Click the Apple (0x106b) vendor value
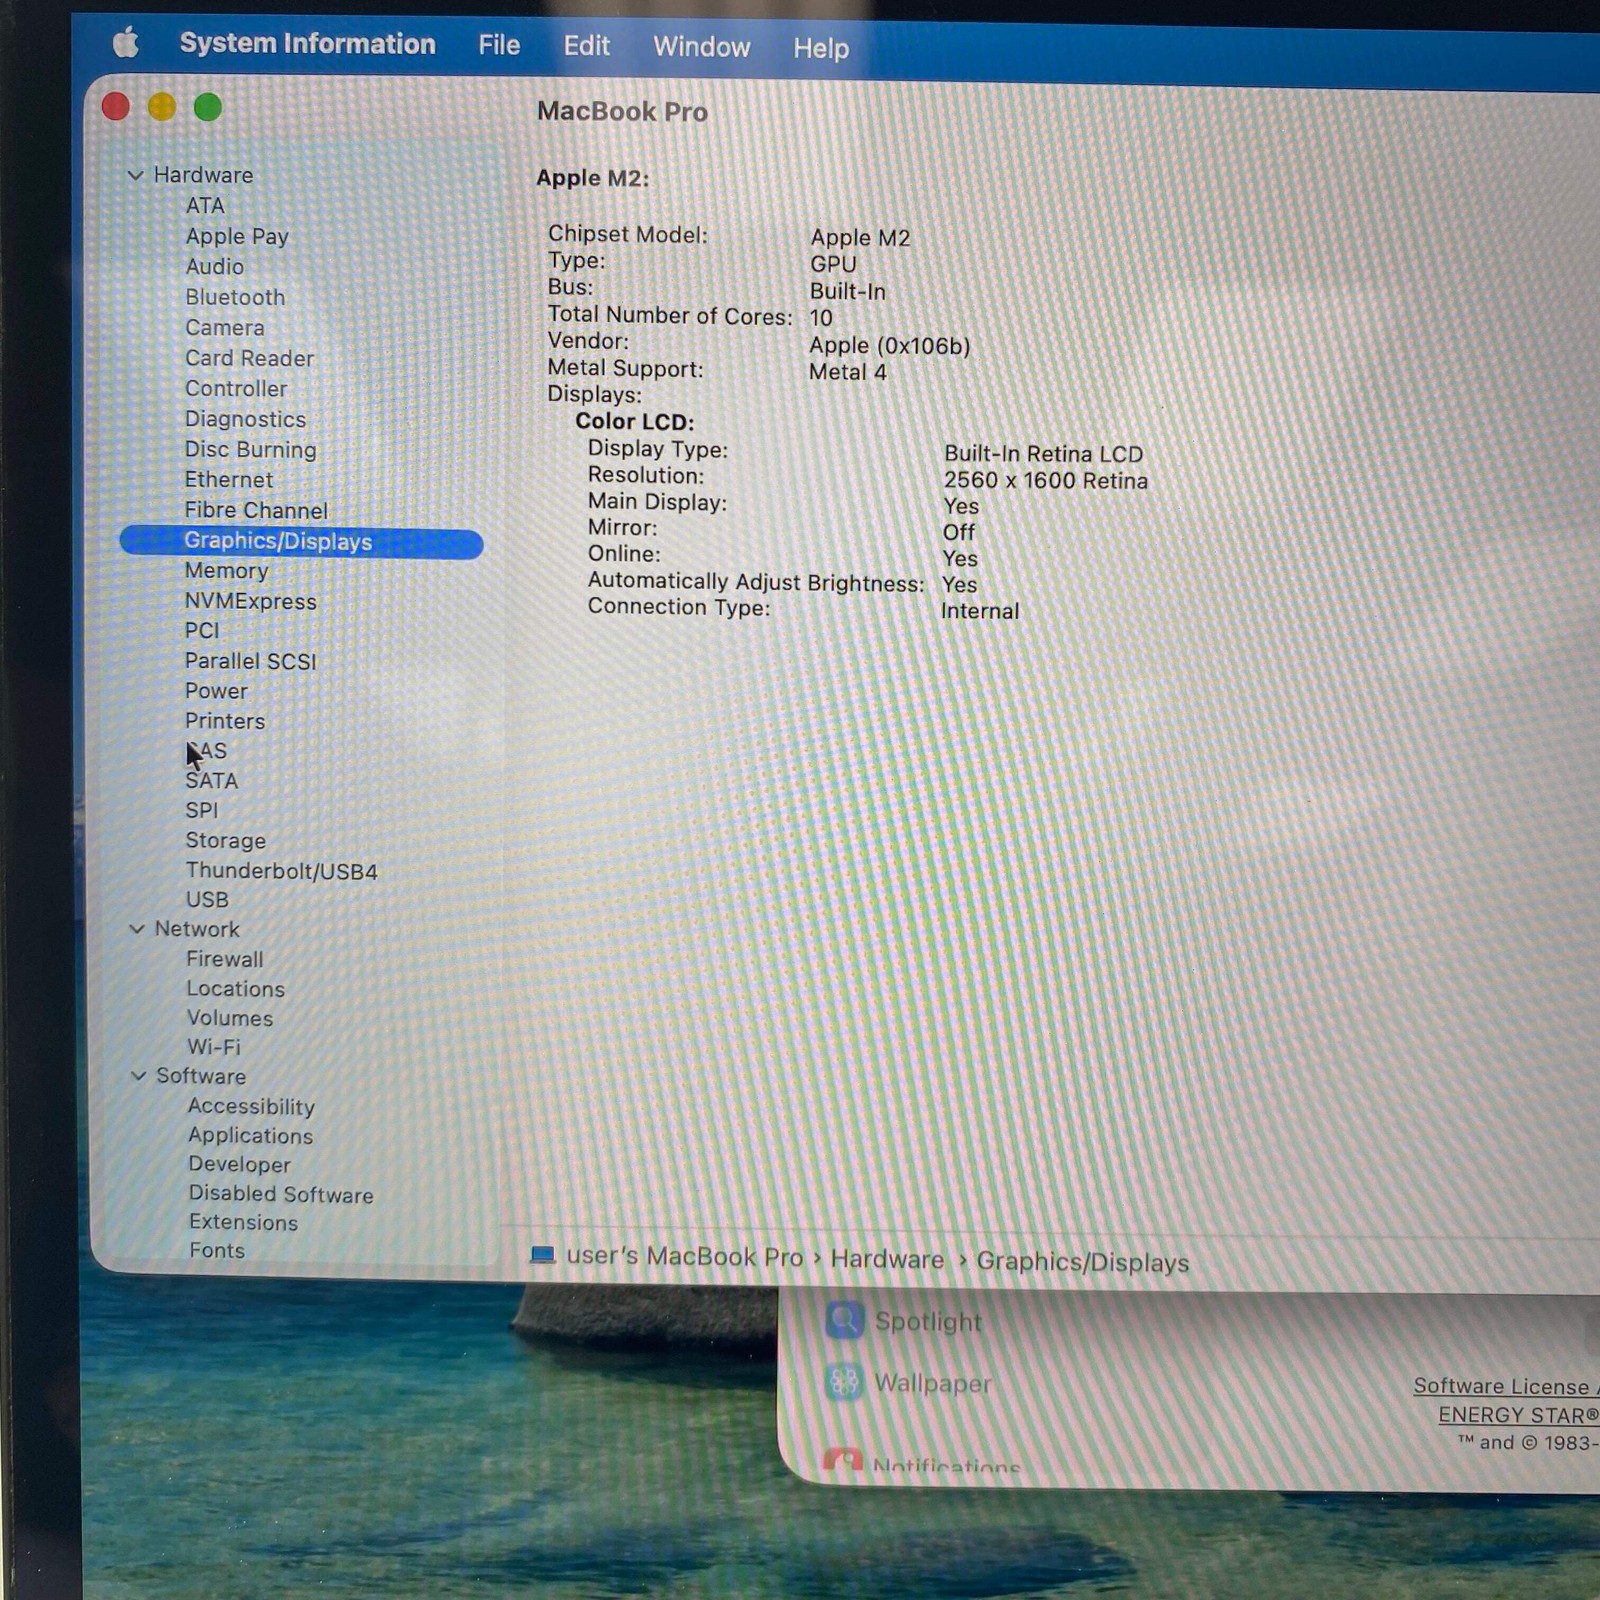This screenshot has width=1600, height=1600. [x=890, y=346]
